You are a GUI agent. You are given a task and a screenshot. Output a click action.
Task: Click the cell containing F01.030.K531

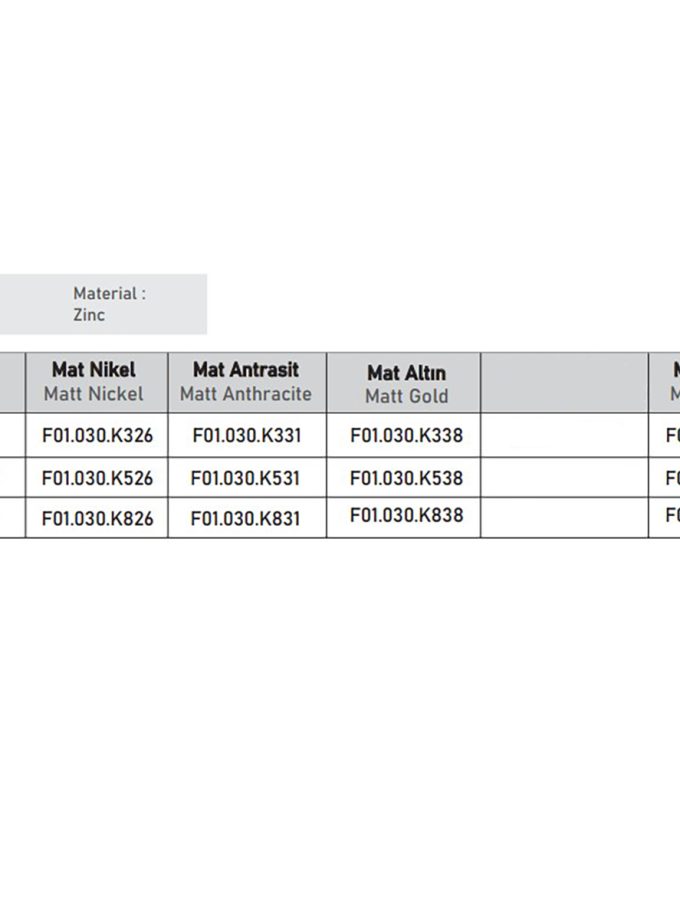coord(246,478)
